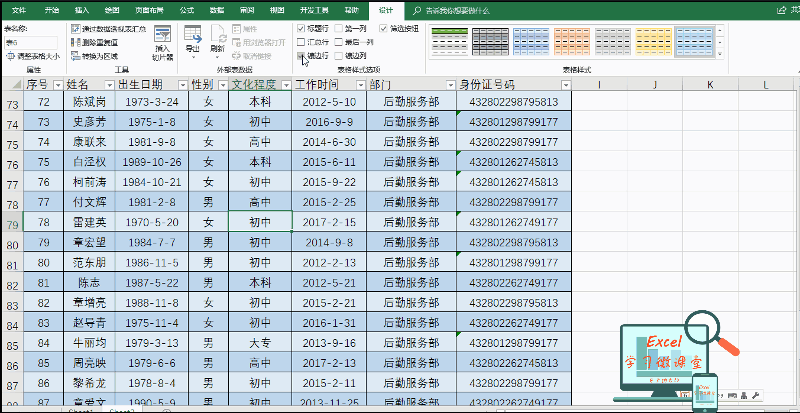Viewport: 800px width, 413px height.
Task: Click 转换为区域 (Convert to Range)
Action: (x=94, y=56)
